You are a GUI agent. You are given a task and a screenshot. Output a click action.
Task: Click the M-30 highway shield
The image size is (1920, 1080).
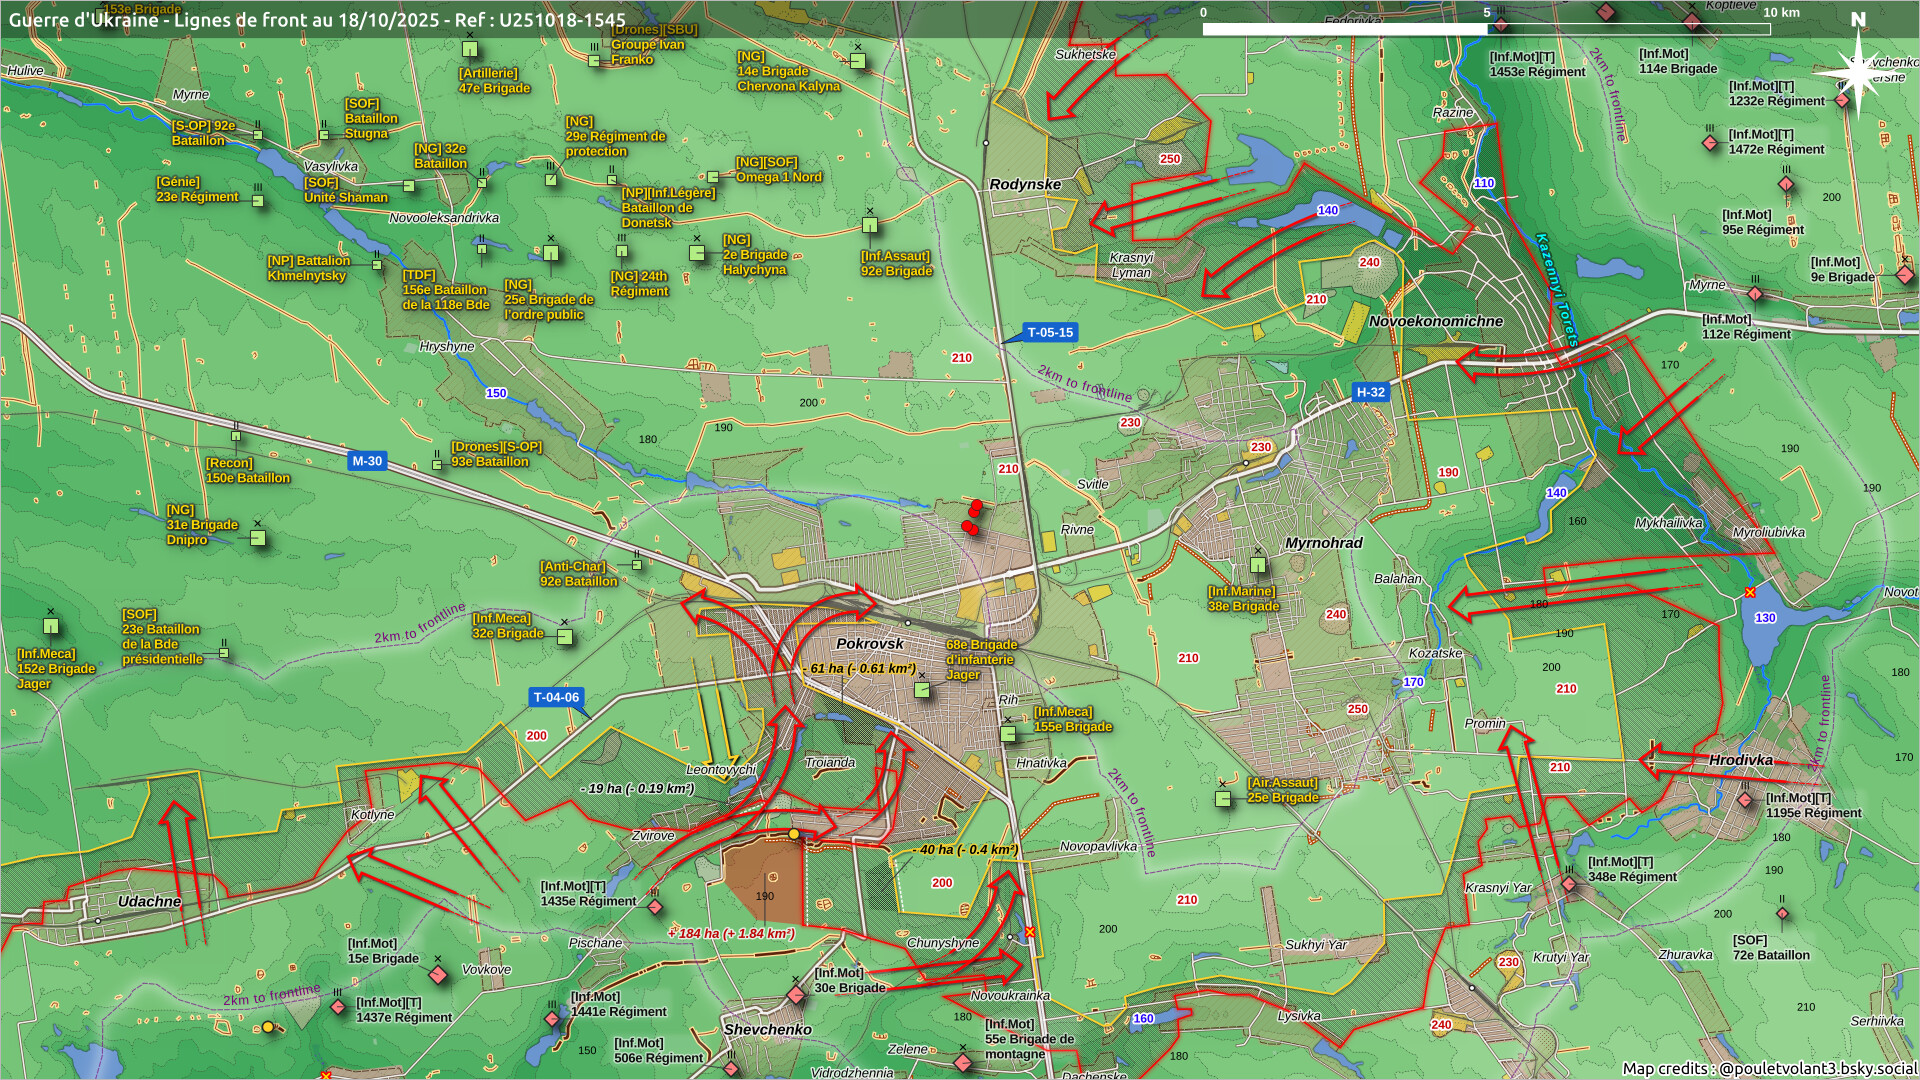pyautogui.click(x=367, y=461)
